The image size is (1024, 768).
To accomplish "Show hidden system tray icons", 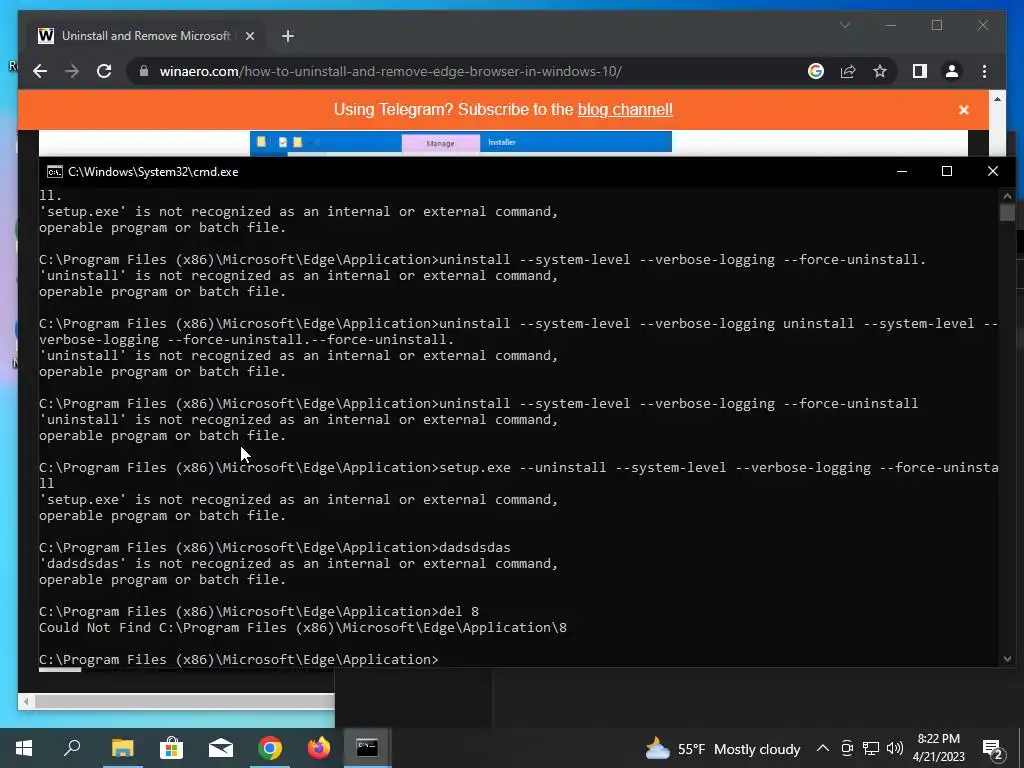I will (823, 748).
